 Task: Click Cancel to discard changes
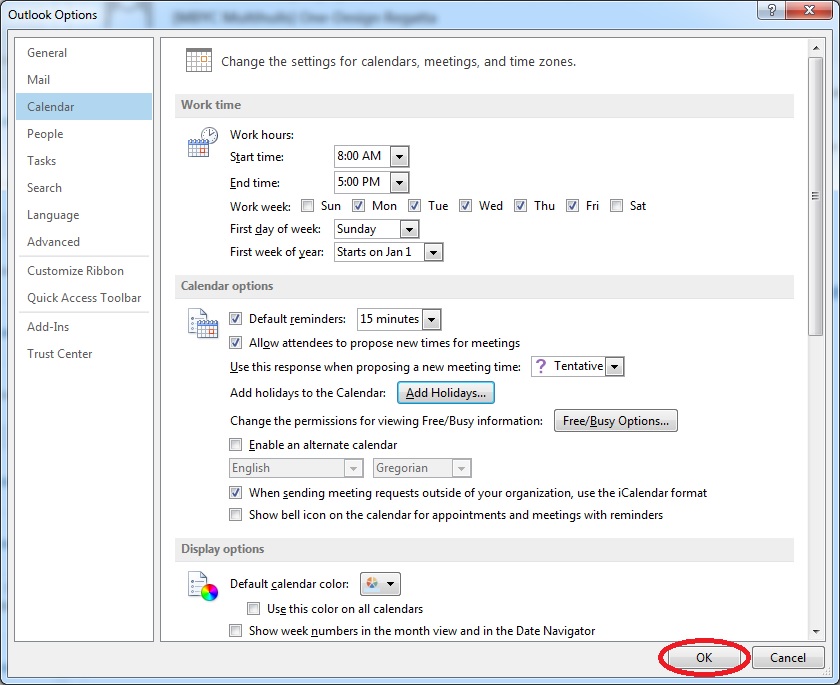click(x=788, y=658)
